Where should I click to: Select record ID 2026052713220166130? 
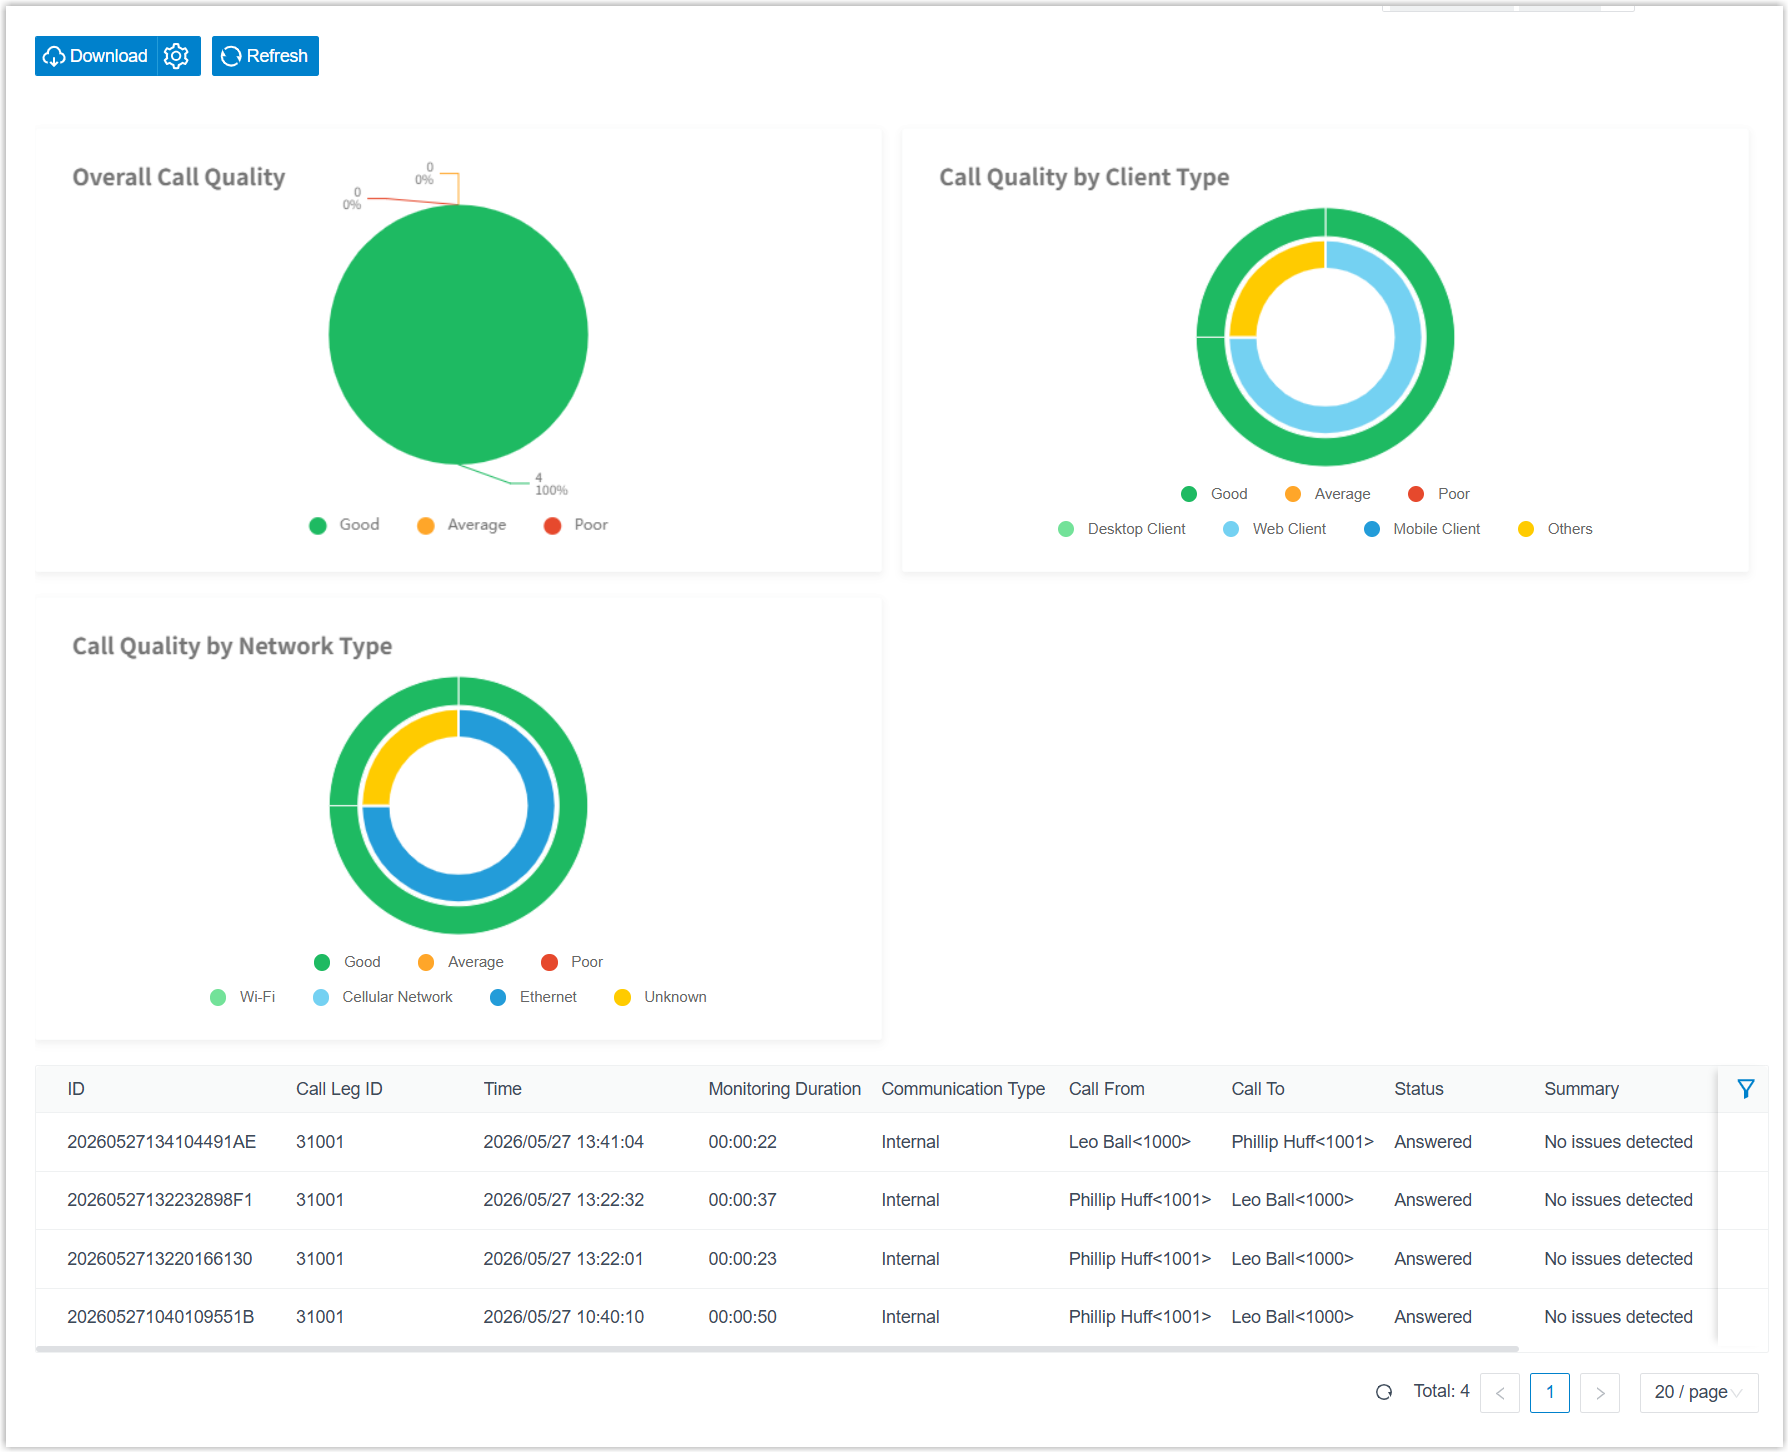pyautogui.click(x=160, y=1259)
